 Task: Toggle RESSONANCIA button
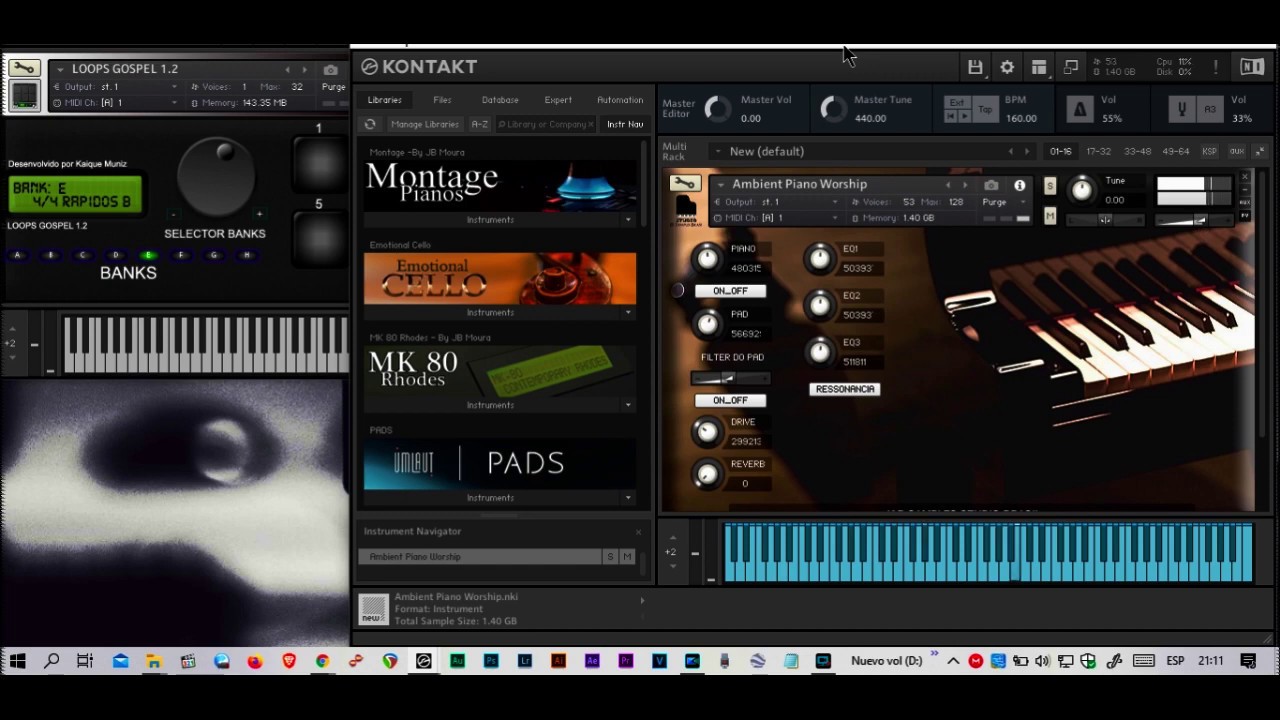(x=845, y=389)
